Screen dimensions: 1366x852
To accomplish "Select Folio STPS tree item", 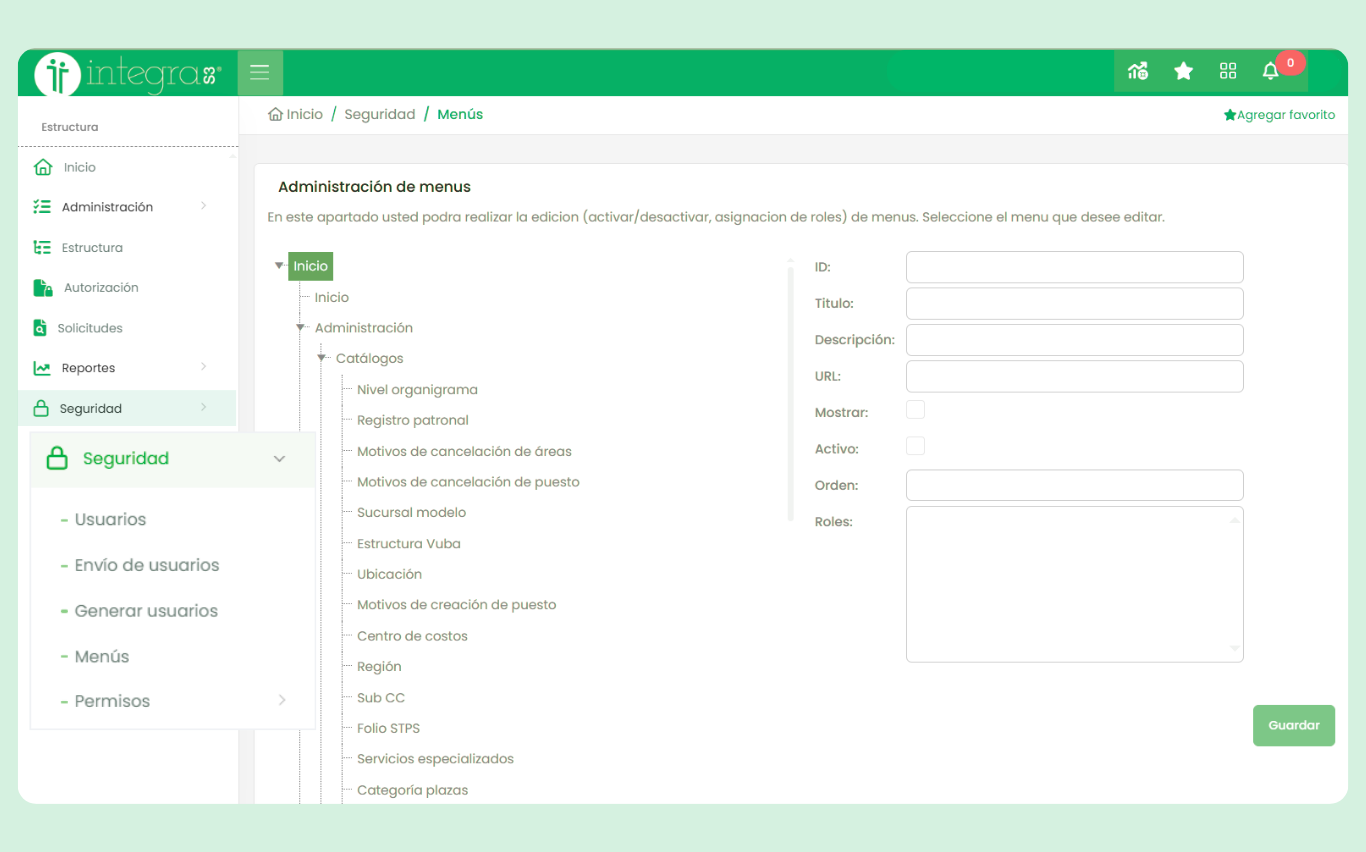I will click(x=388, y=728).
